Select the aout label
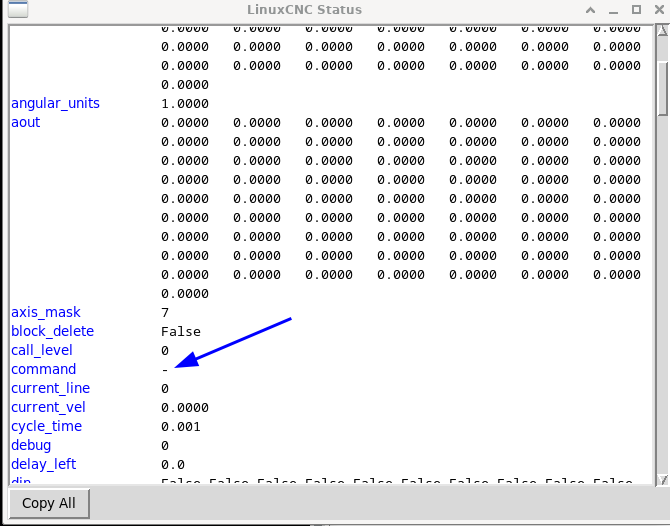 (26, 122)
